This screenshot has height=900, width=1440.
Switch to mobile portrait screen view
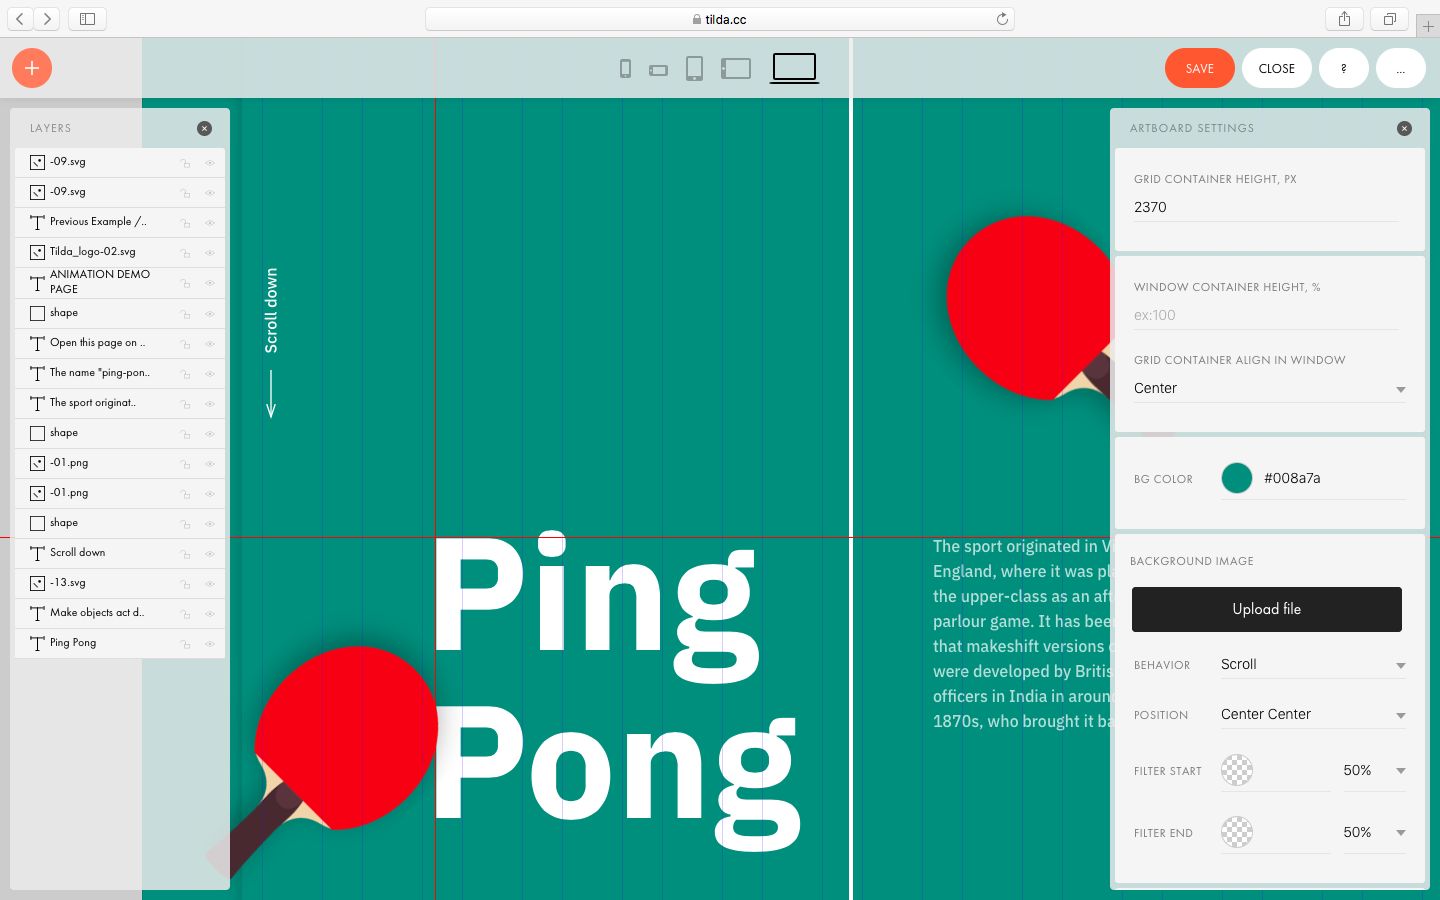(625, 69)
